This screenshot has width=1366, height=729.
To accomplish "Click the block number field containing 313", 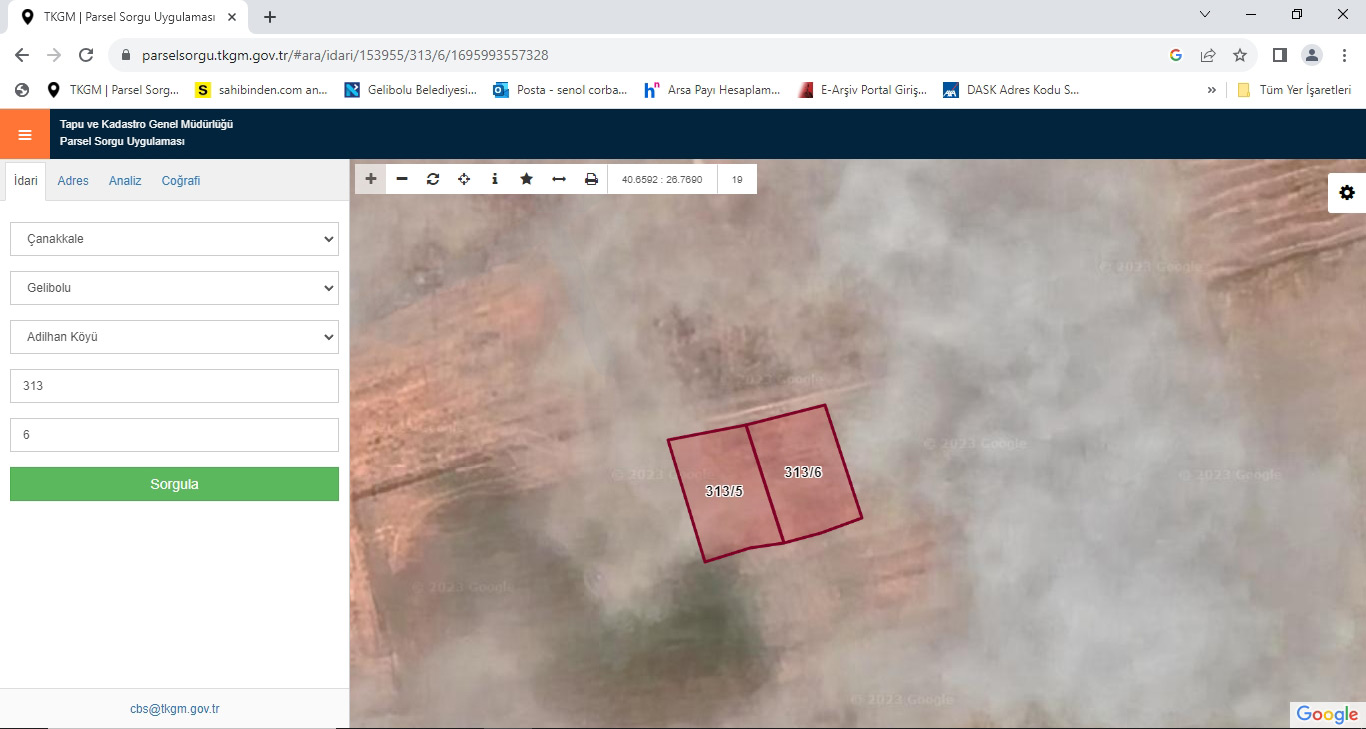I will click(174, 386).
